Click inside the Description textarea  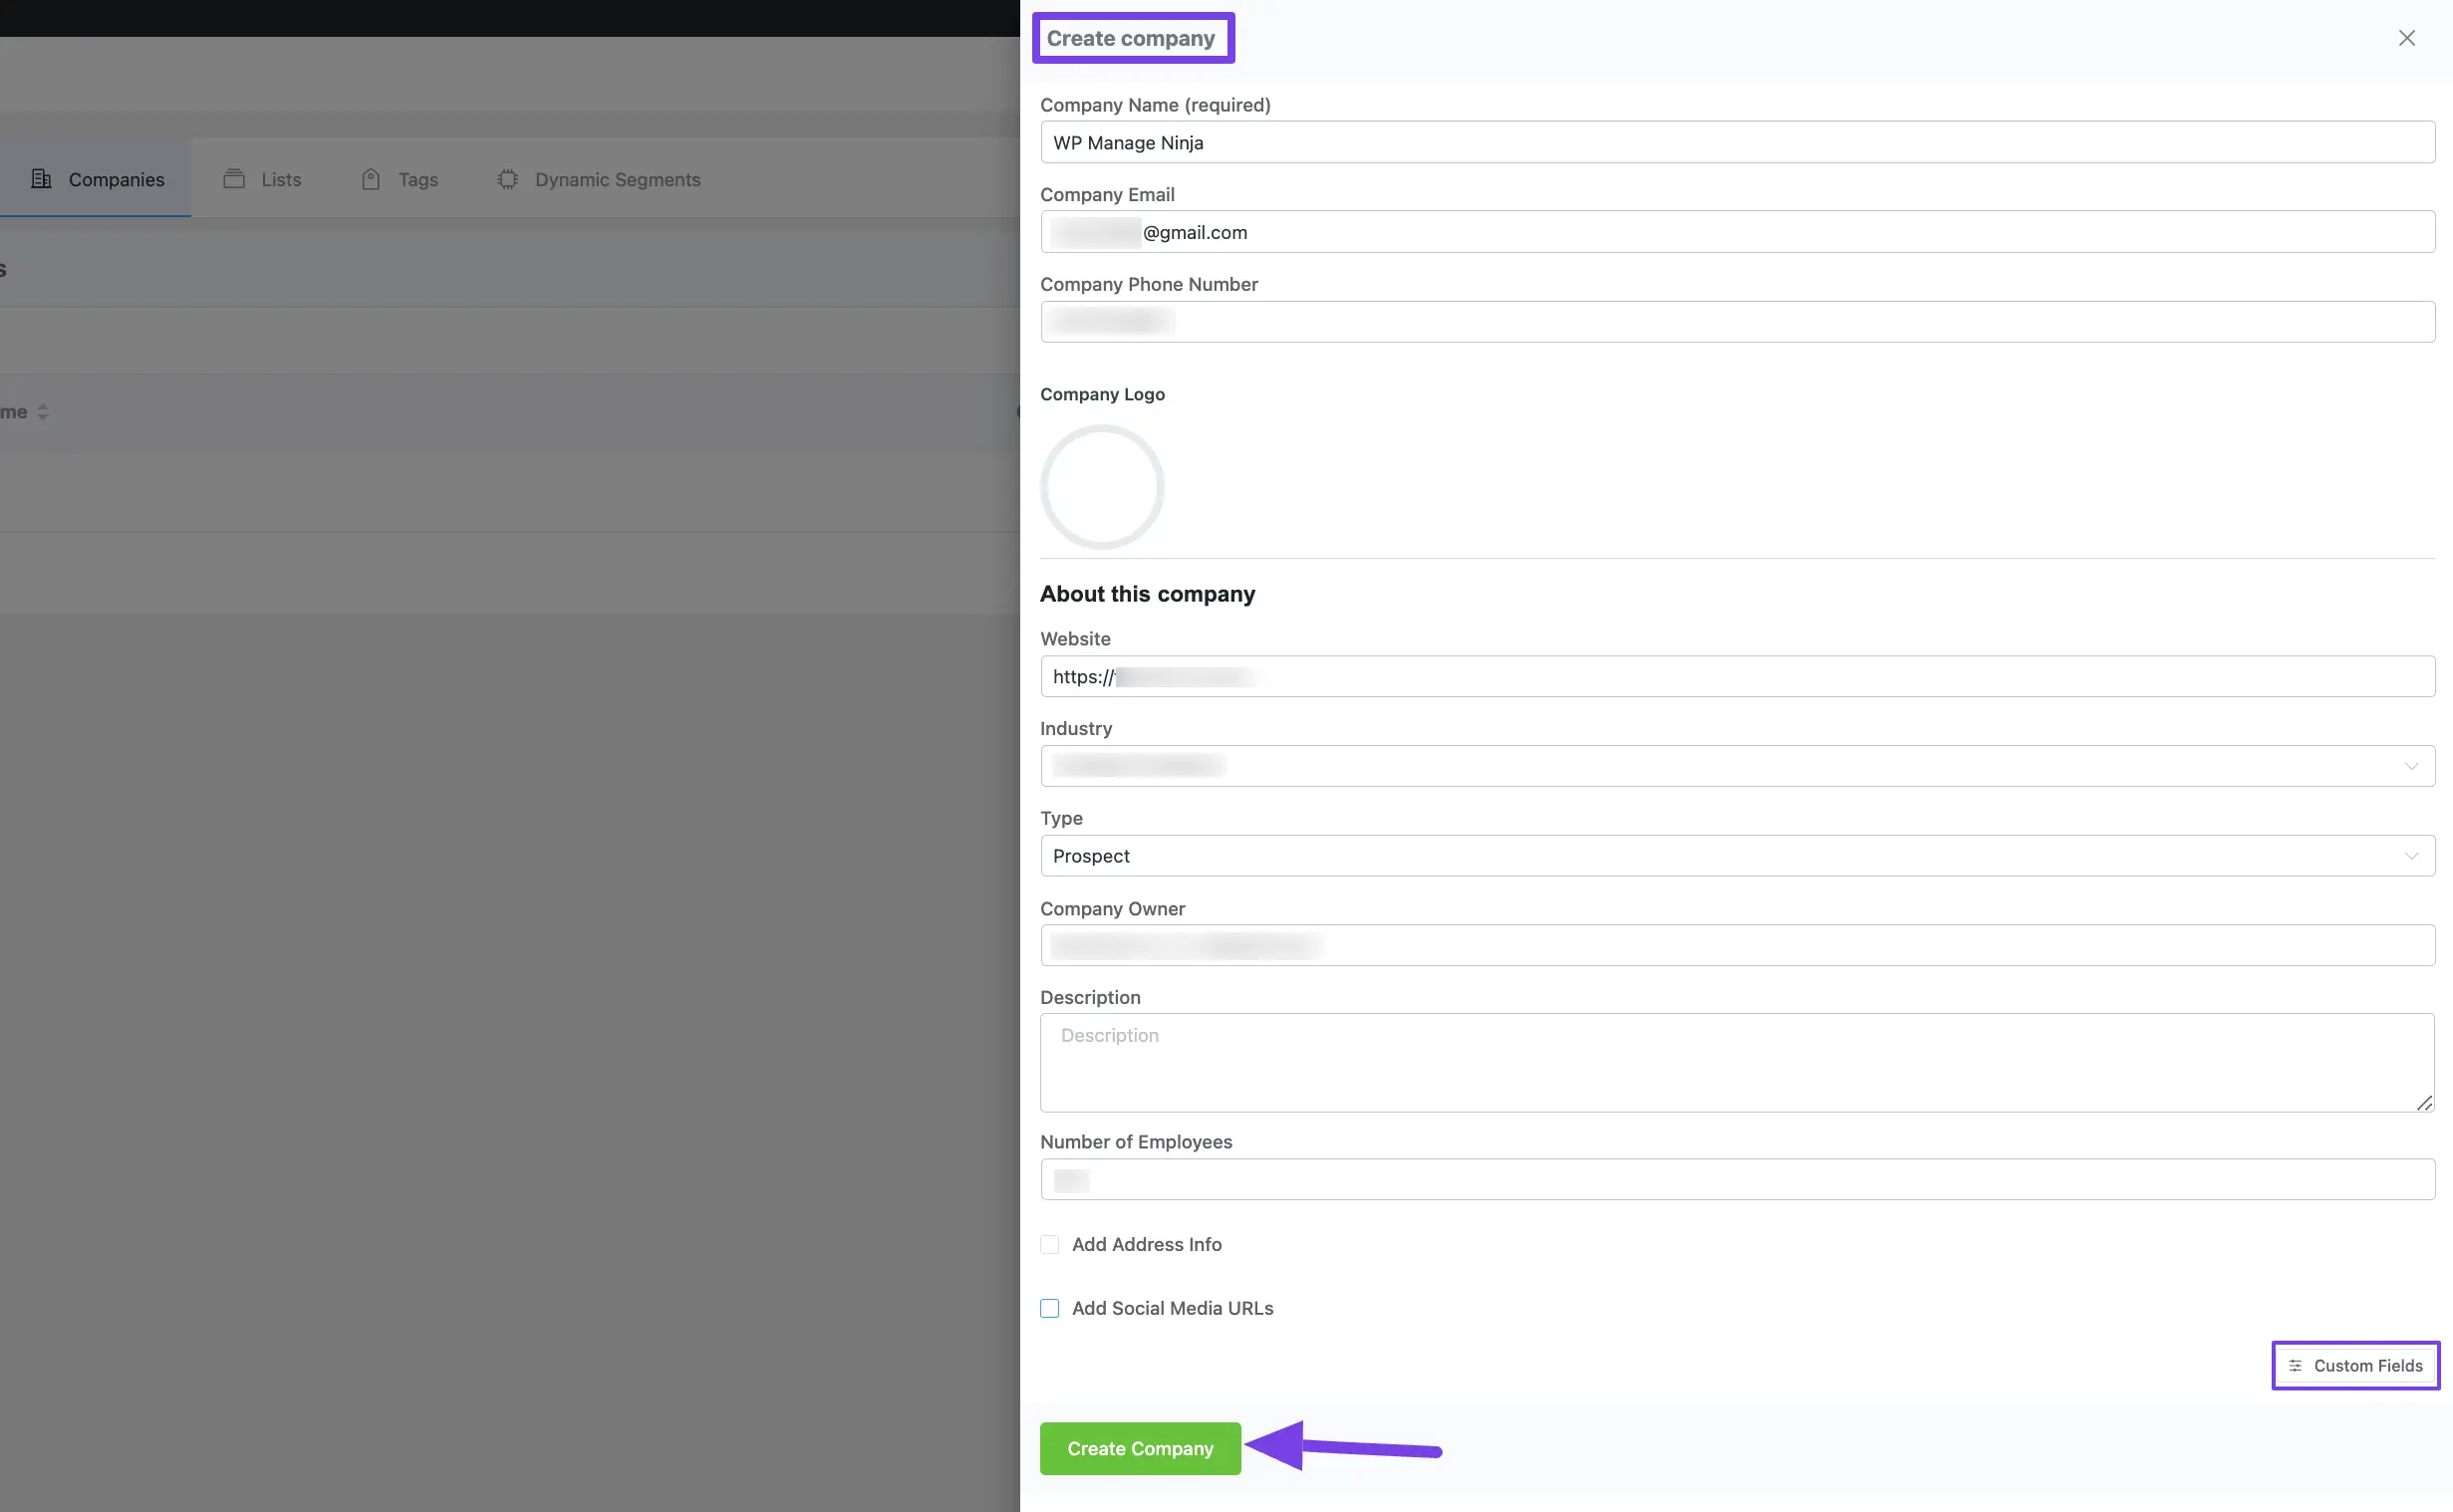1737,1062
